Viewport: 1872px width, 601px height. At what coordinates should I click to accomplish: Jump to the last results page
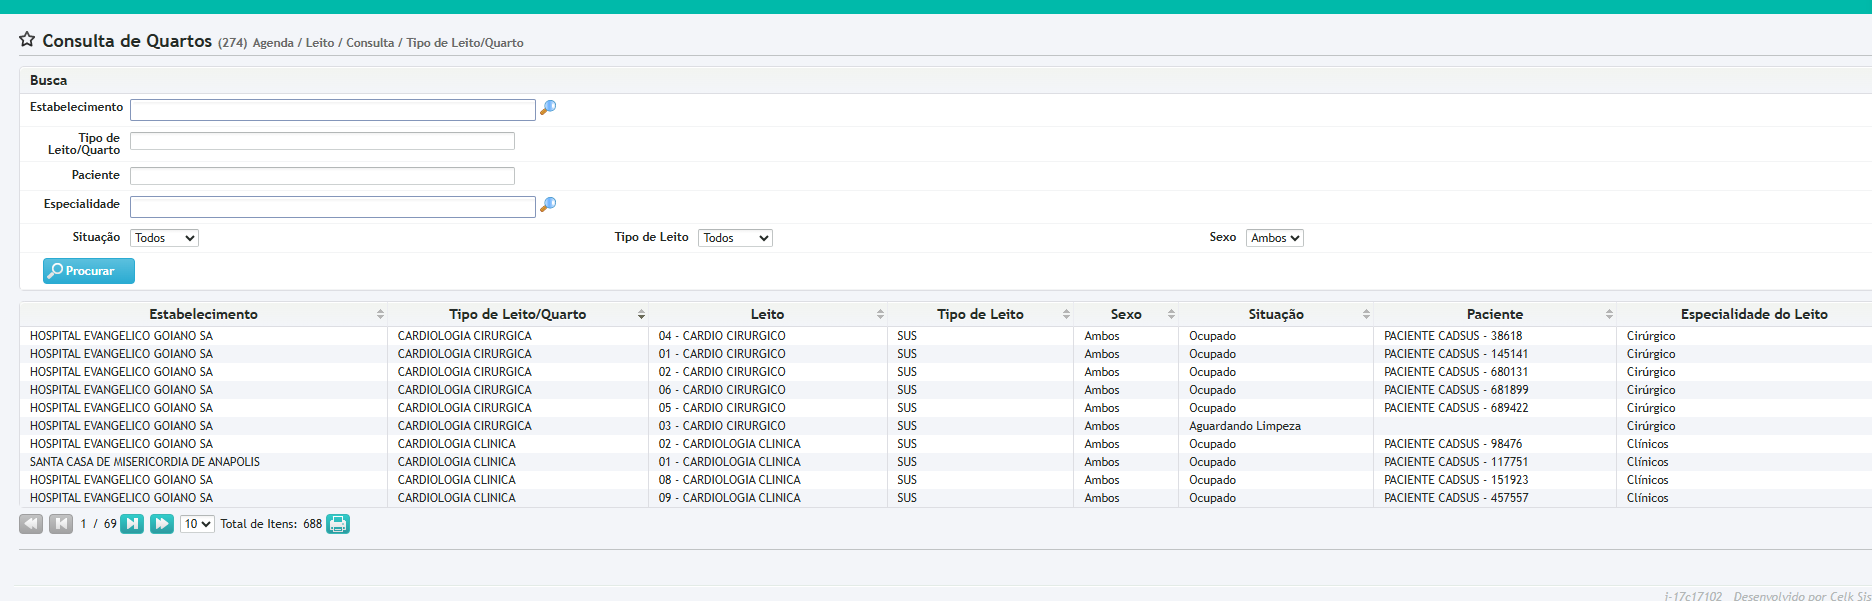click(162, 524)
